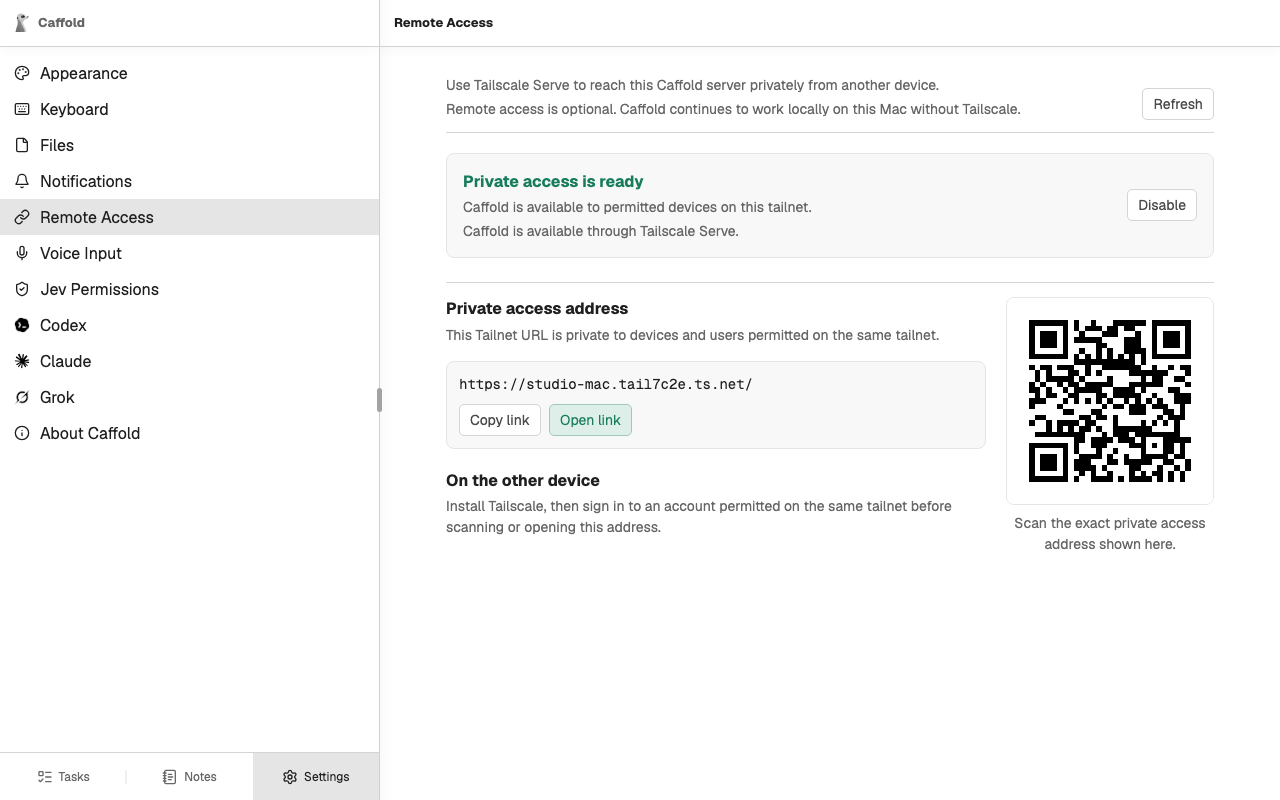Image resolution: width=1280 pixels, height=800 pixels.
Task: Go to Files settings
Action: pyautogui.click(x=189, y=145)
